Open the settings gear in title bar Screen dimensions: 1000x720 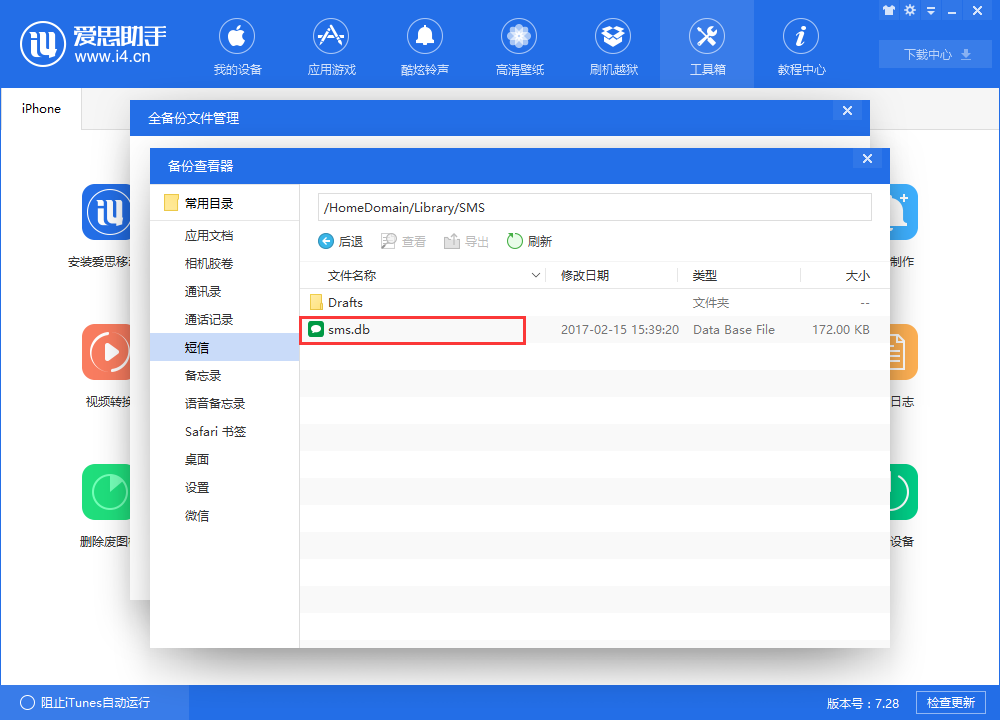coord(910,10)
